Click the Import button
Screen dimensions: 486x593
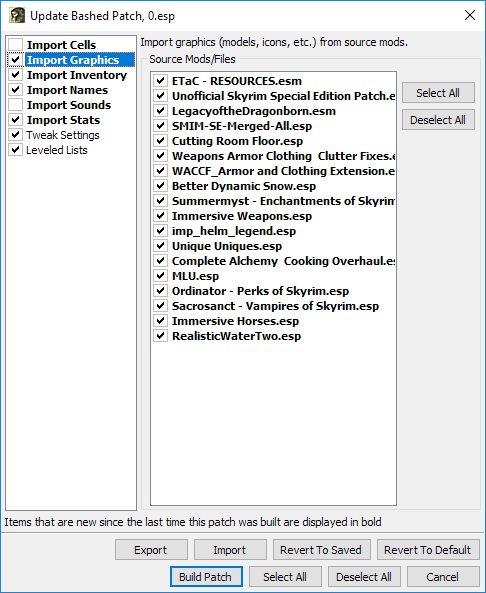pyautogui.click(x=230, y=550)
